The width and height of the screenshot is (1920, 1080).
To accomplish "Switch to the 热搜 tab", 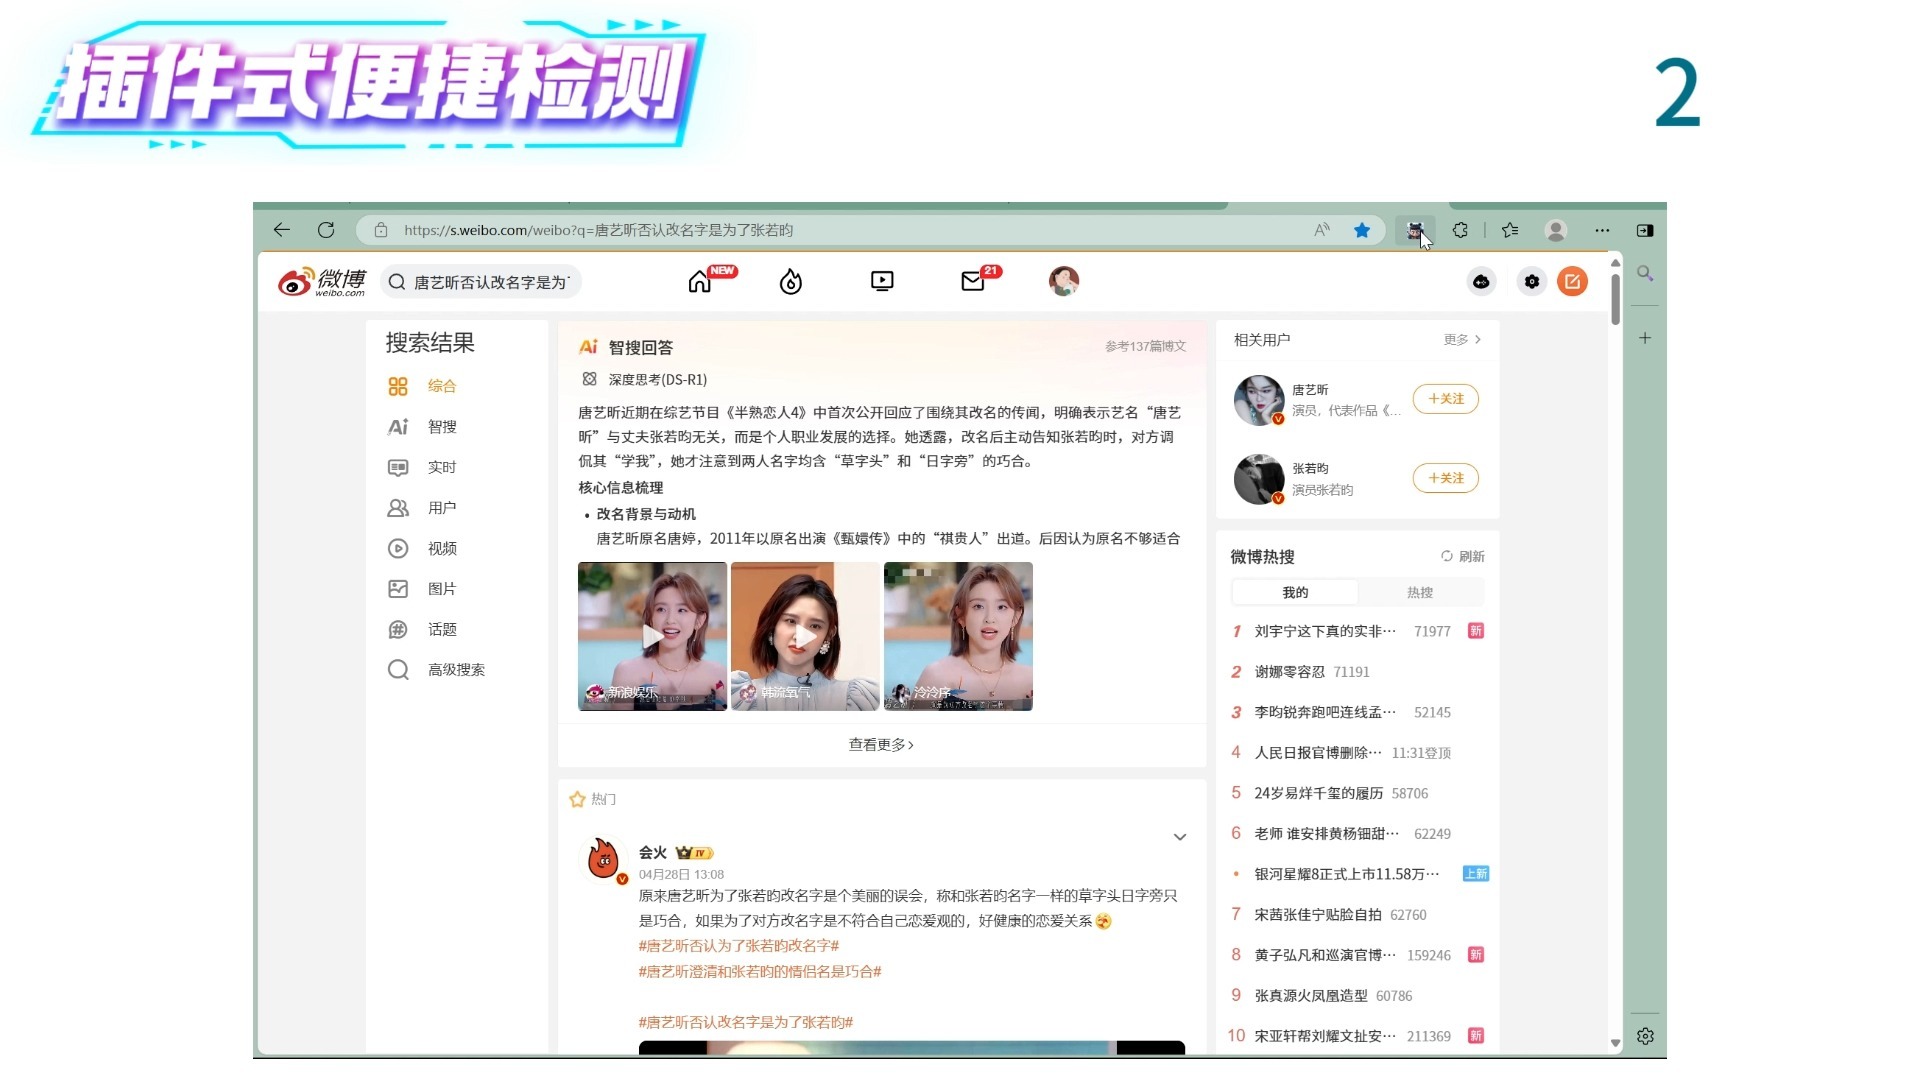I will click(1420, 593).
